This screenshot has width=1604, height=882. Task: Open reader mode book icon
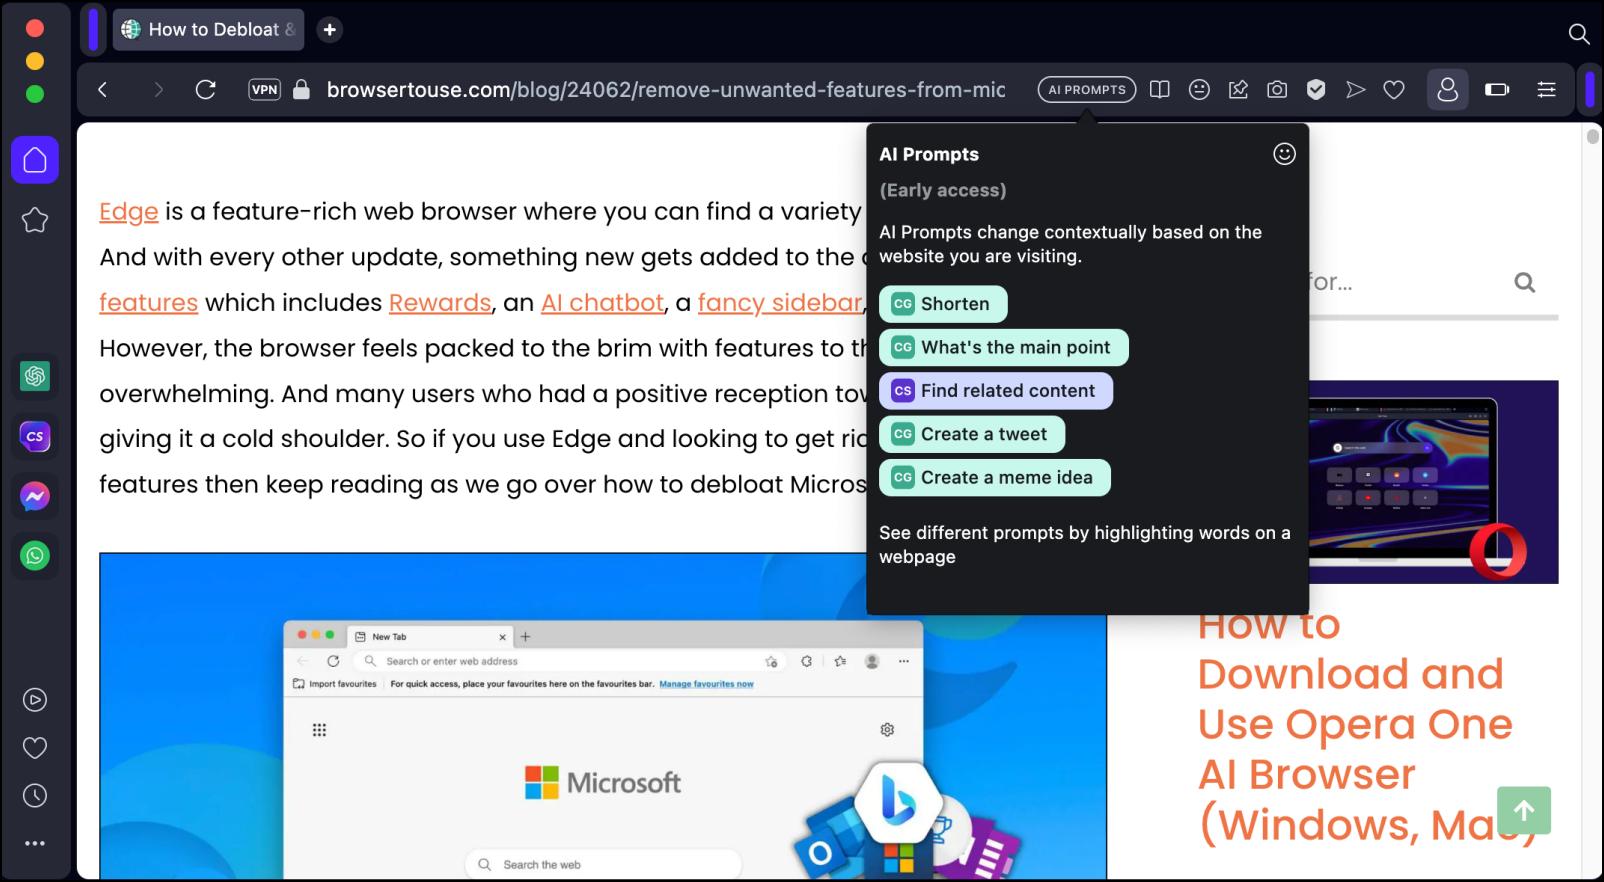click(x=1160, y=90)
